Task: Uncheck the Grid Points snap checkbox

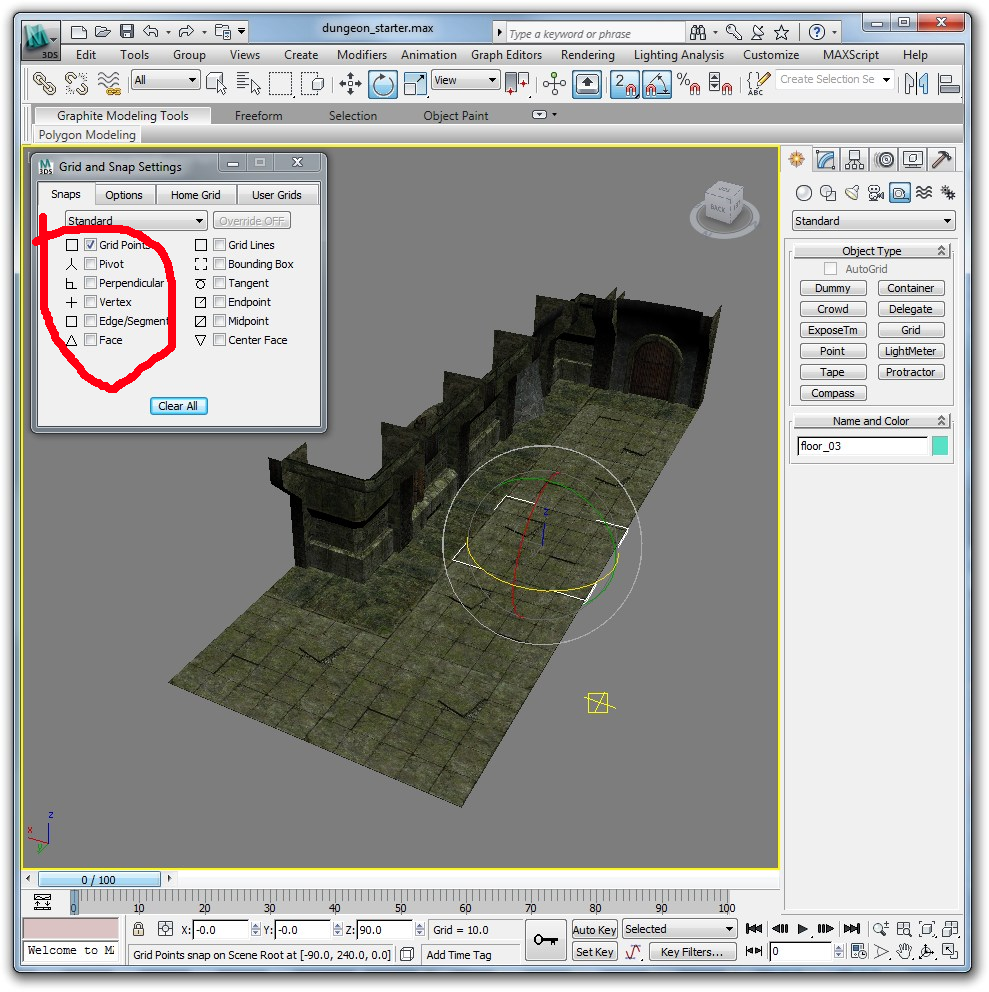Action: [x=91, y=245]
